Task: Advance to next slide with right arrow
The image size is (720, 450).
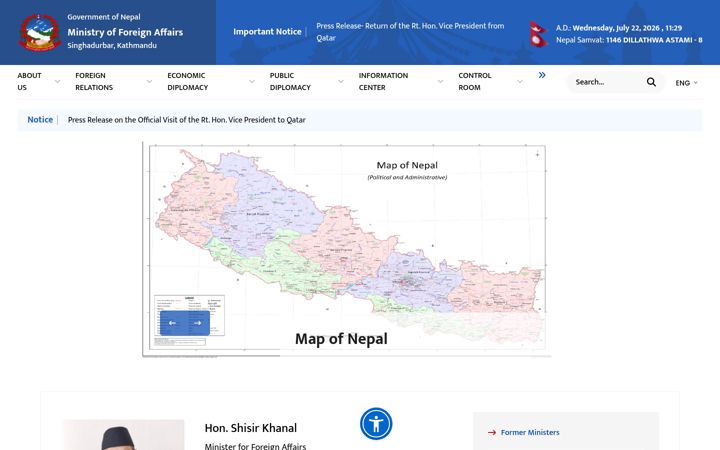Action: pyautogui.click(x=197, y=323)
